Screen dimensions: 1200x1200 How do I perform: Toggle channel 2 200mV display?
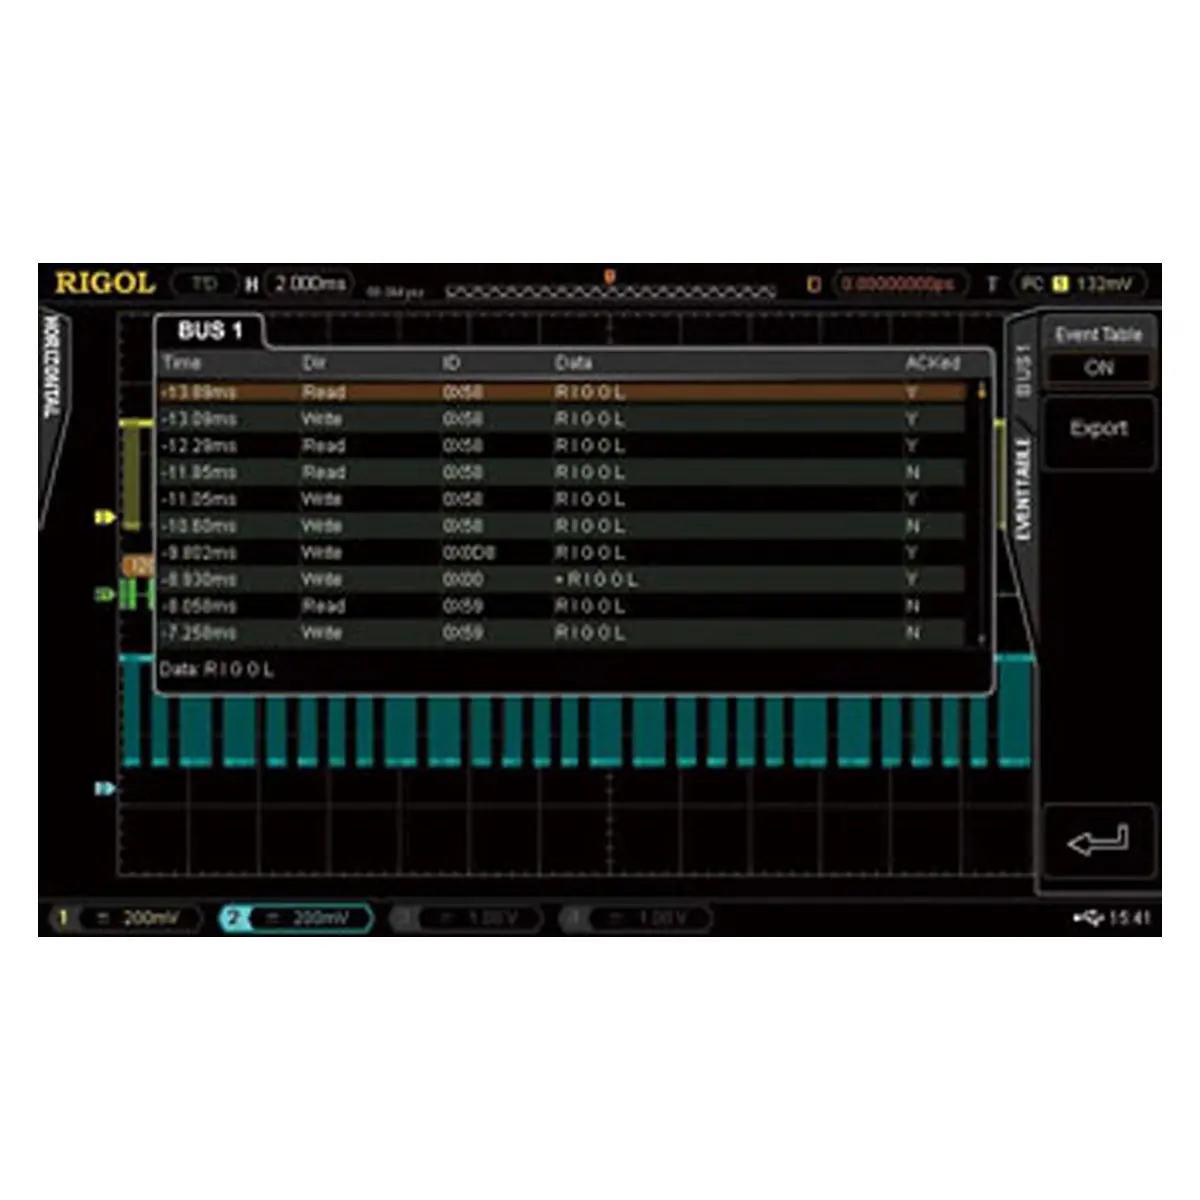point(296,918)
